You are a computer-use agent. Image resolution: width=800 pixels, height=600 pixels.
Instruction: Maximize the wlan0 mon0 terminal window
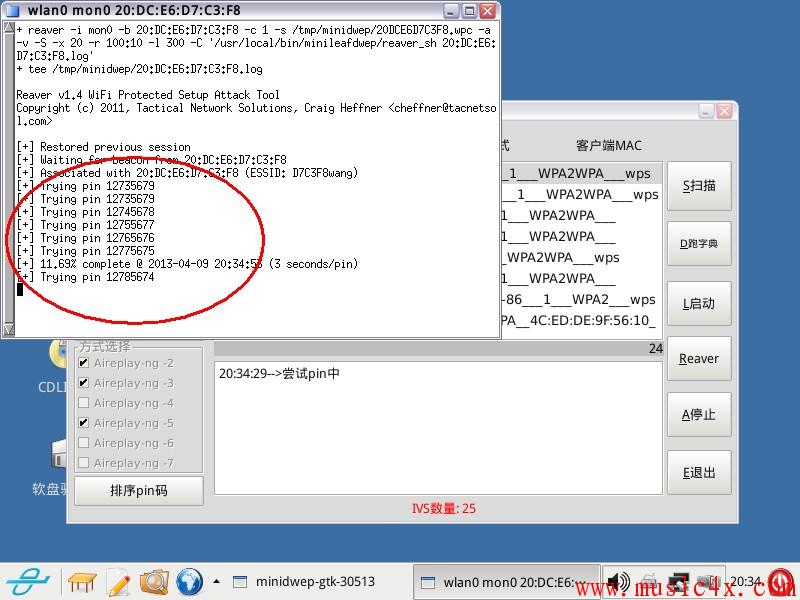tap(469, 10)
